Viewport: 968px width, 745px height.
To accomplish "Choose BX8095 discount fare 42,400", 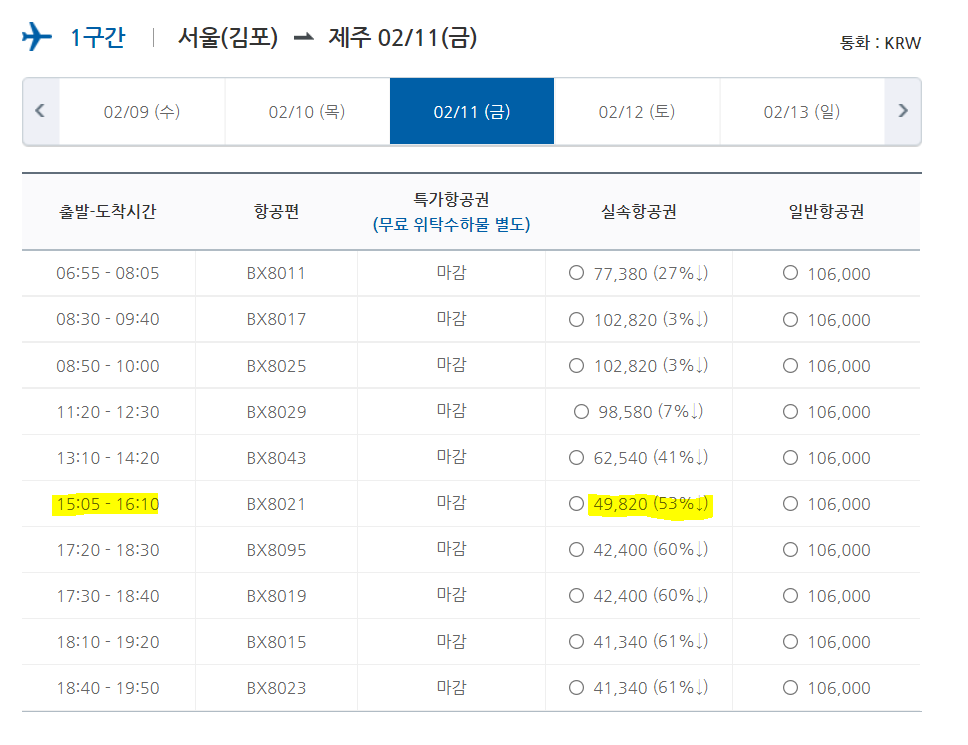I will point(576,549).
